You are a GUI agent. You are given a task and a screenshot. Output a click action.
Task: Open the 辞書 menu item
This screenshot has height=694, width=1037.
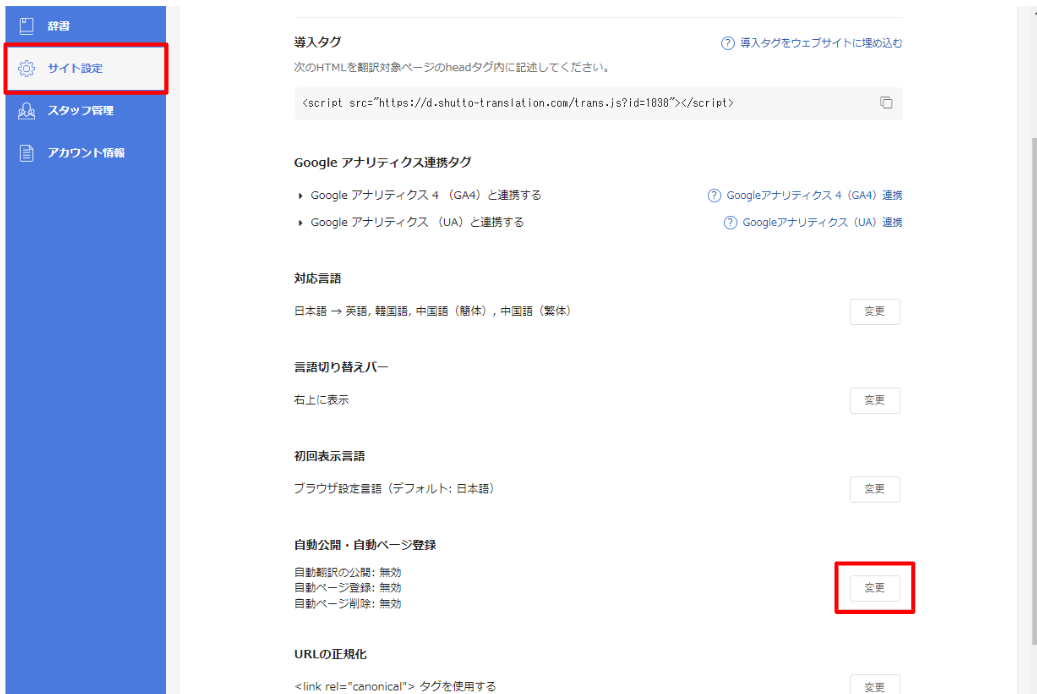tap(86, 26)
